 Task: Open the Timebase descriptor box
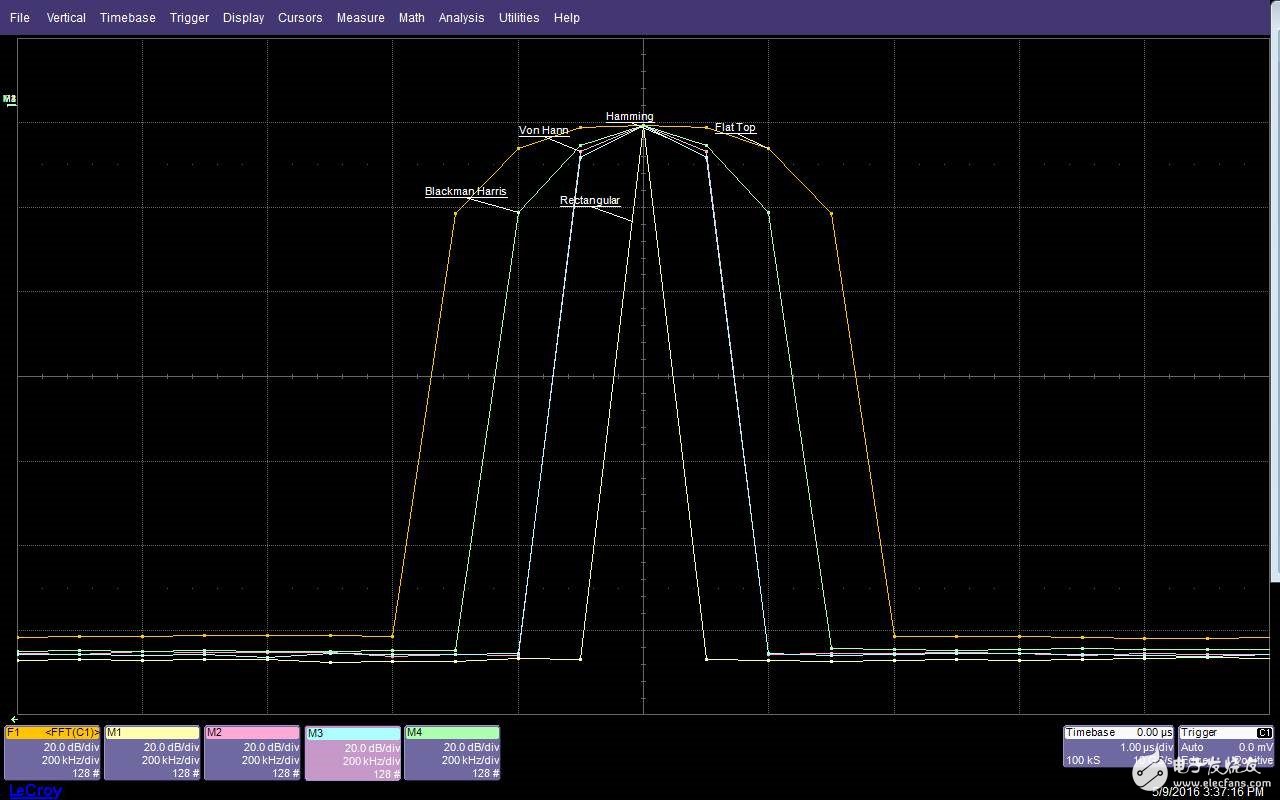click(1118, 747)
